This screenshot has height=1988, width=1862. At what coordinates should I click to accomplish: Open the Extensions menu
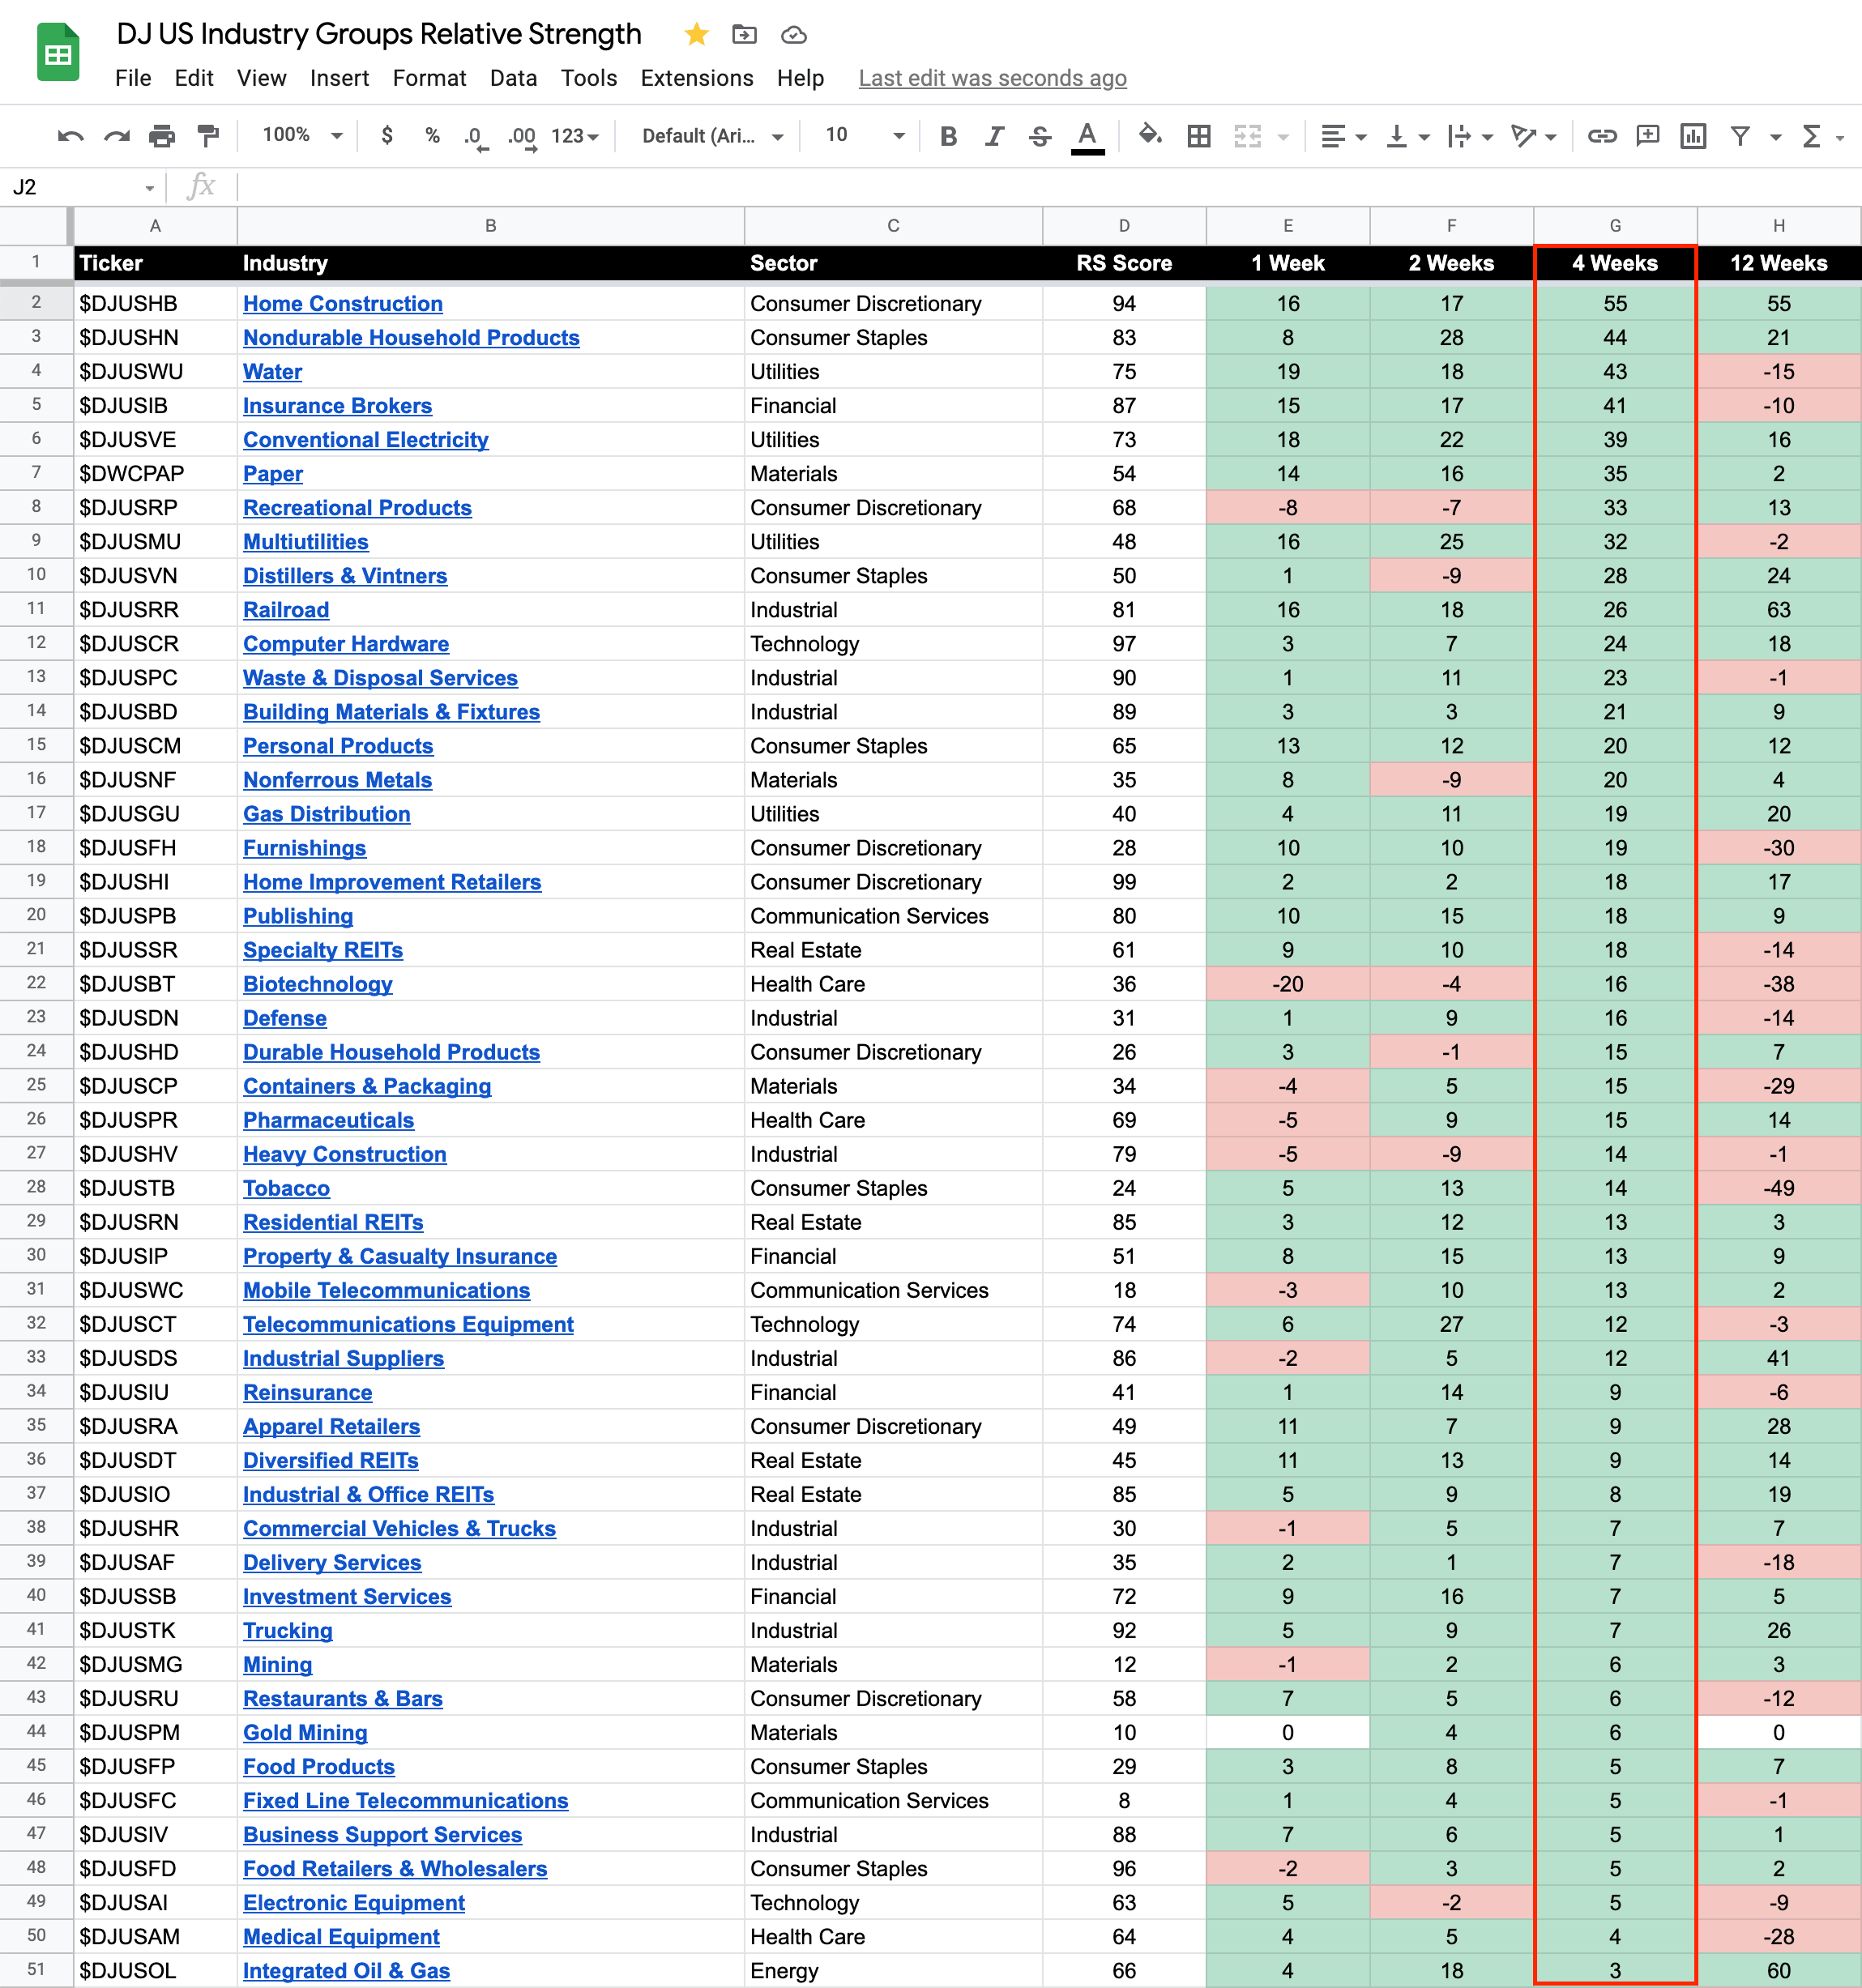coord(696,78)
